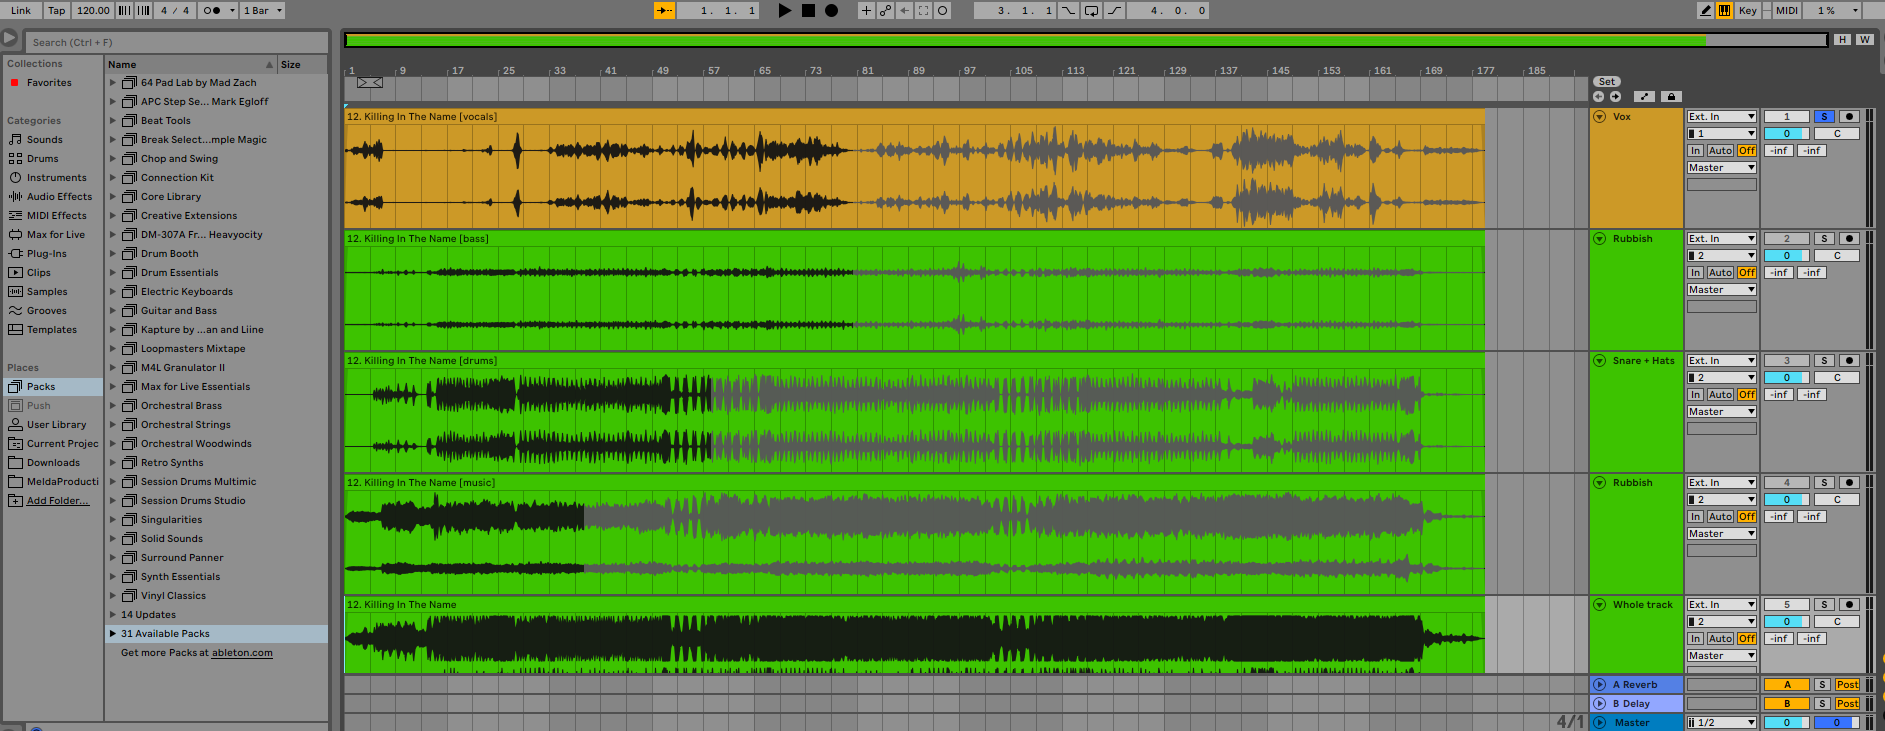Click the MIDI Arrangement Overdub plus icon

(866, 10)
